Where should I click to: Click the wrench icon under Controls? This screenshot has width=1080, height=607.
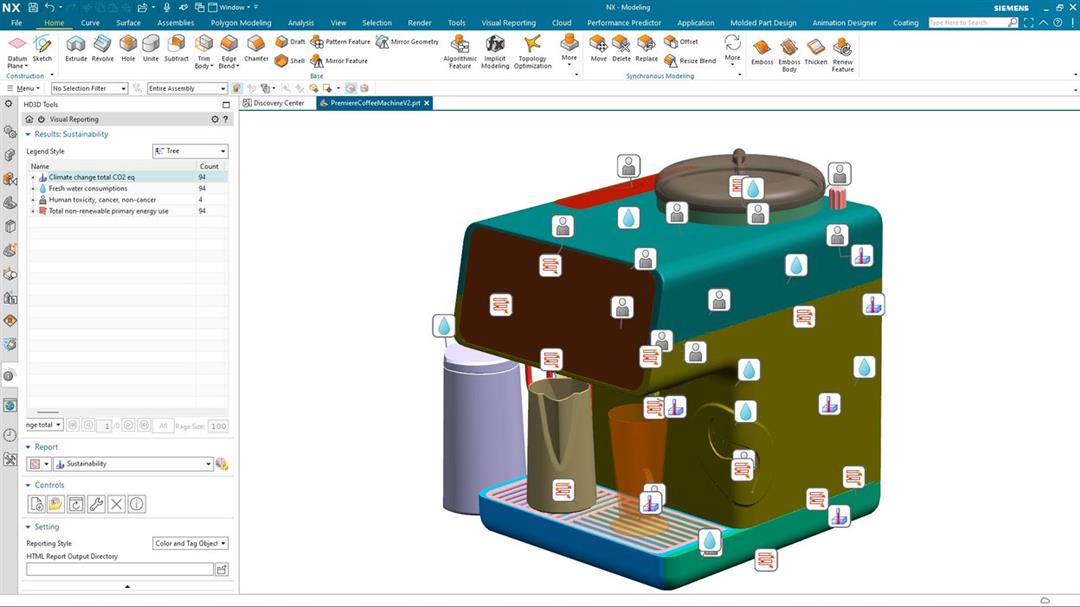[96, 504]
